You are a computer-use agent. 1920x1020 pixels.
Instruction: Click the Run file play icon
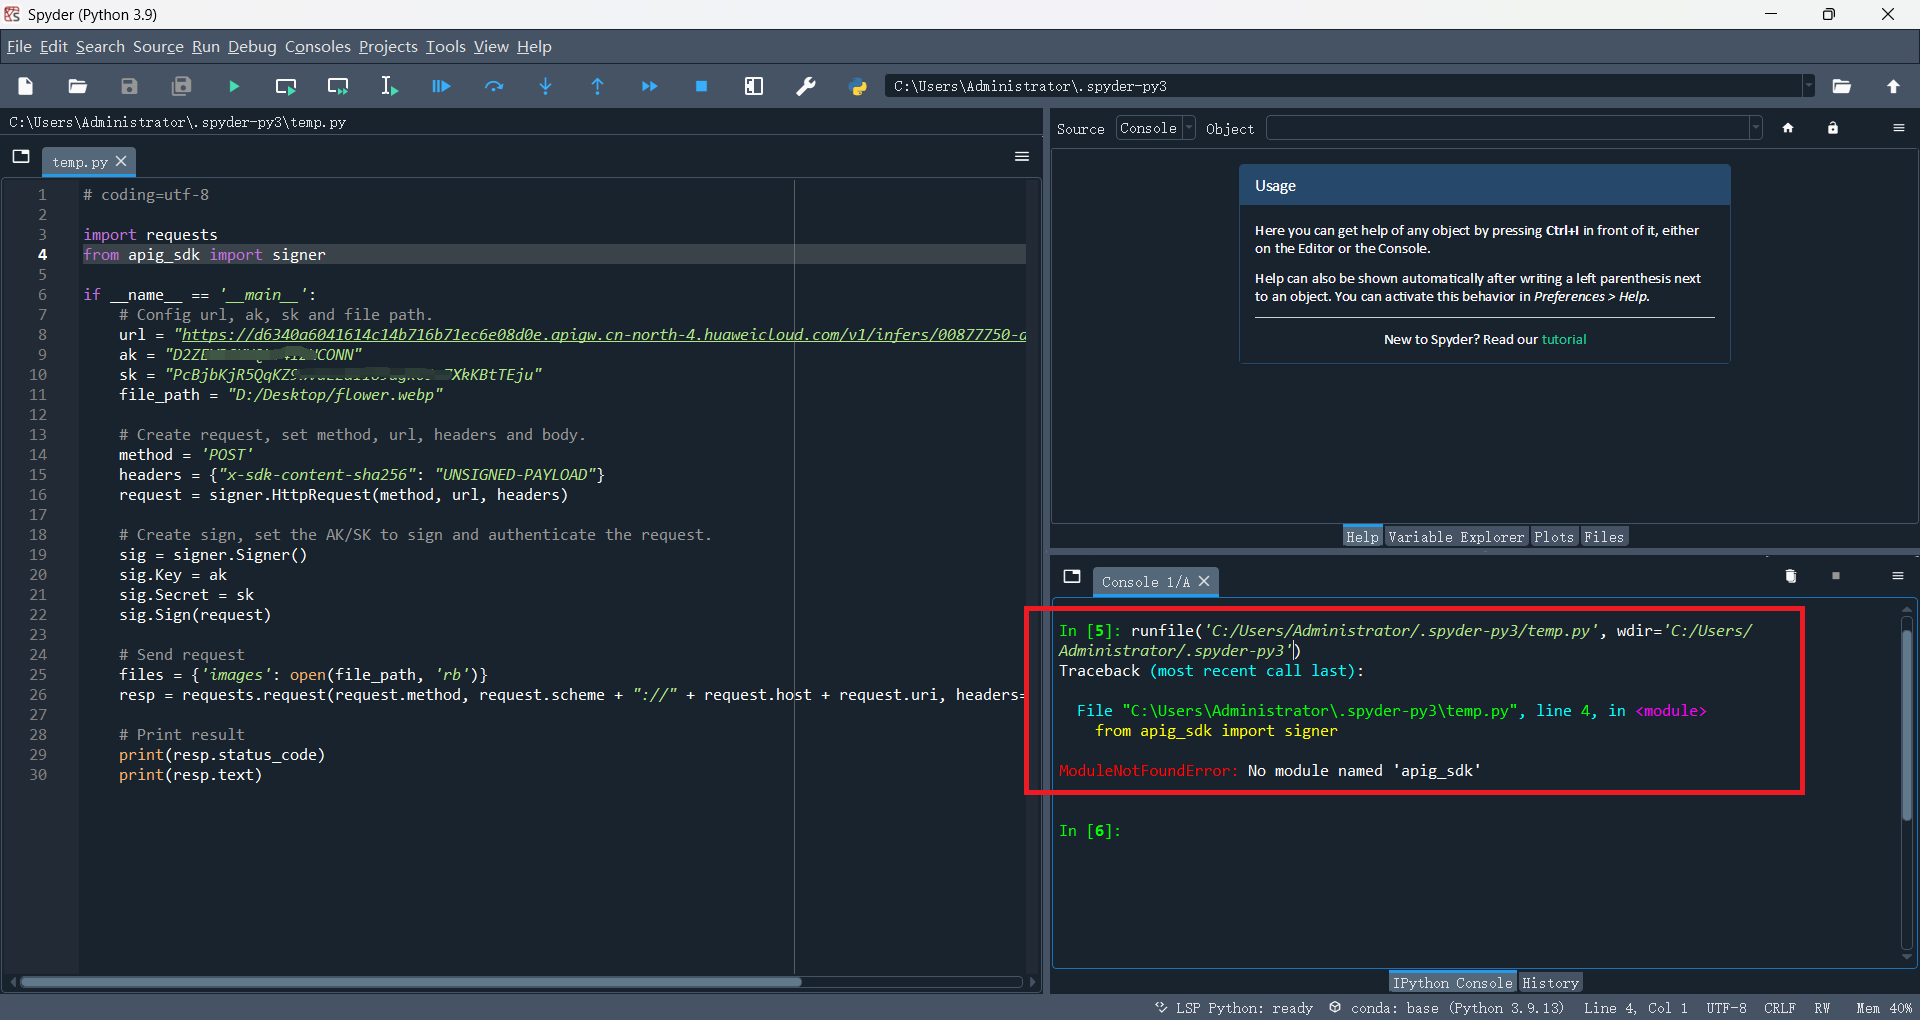(x=234, y=87)
